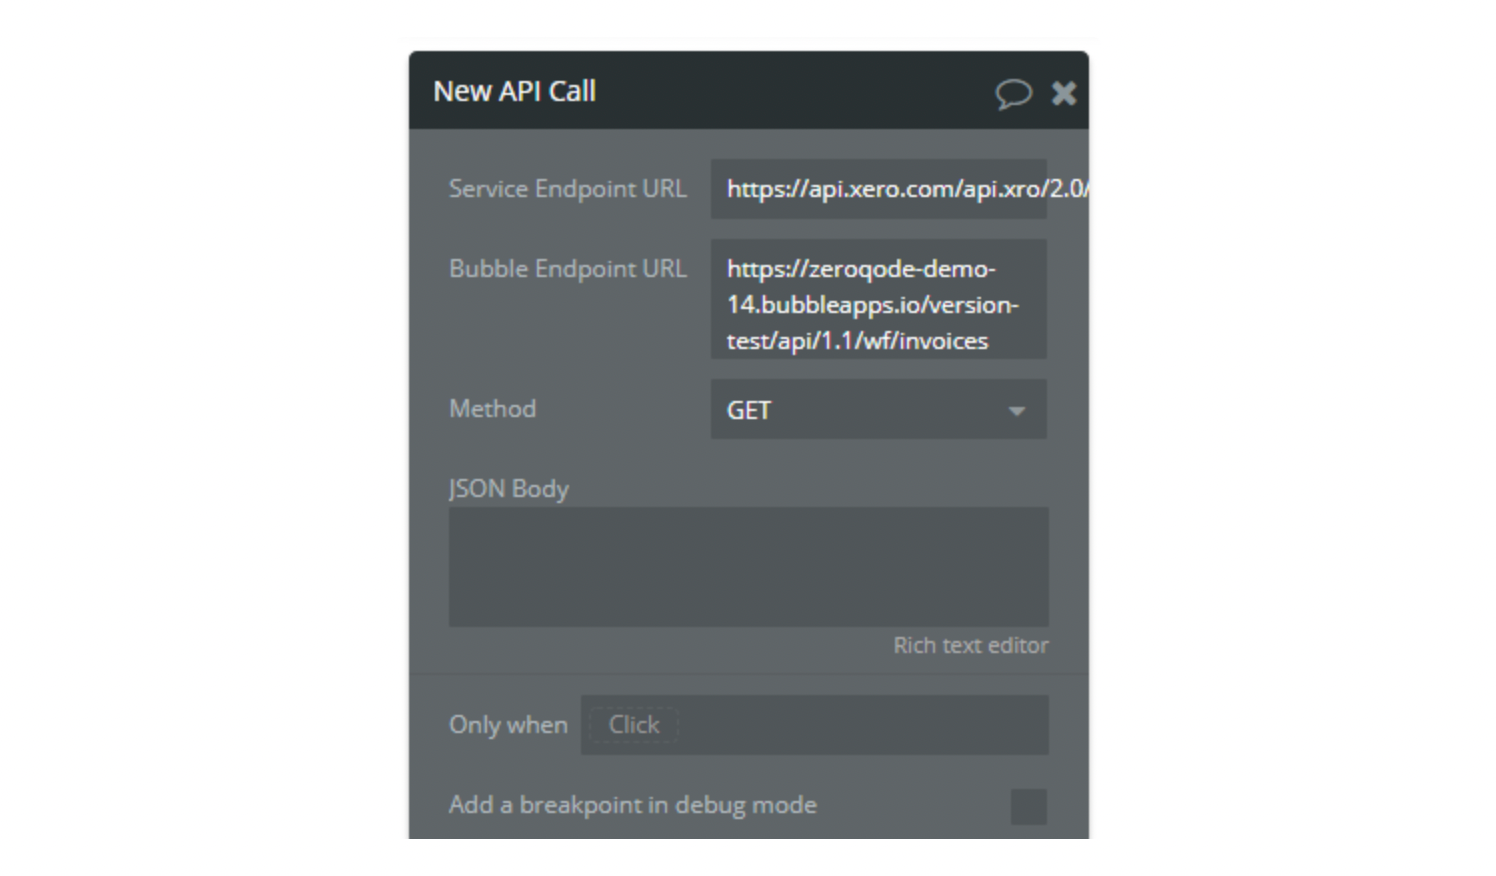
Task: Enable the breakpoint in debug mode checkbox
Action: (1028, 806)
